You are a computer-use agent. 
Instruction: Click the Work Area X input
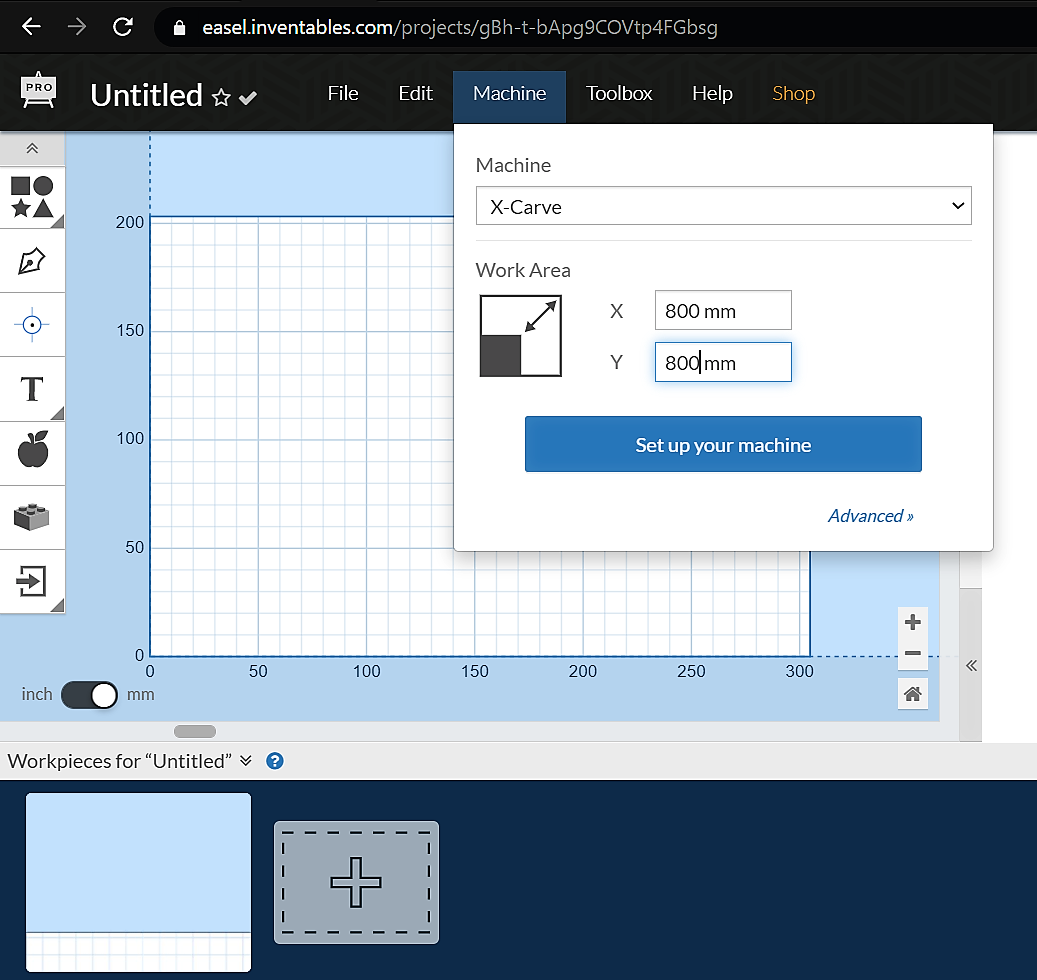click(x=723, y=310)
